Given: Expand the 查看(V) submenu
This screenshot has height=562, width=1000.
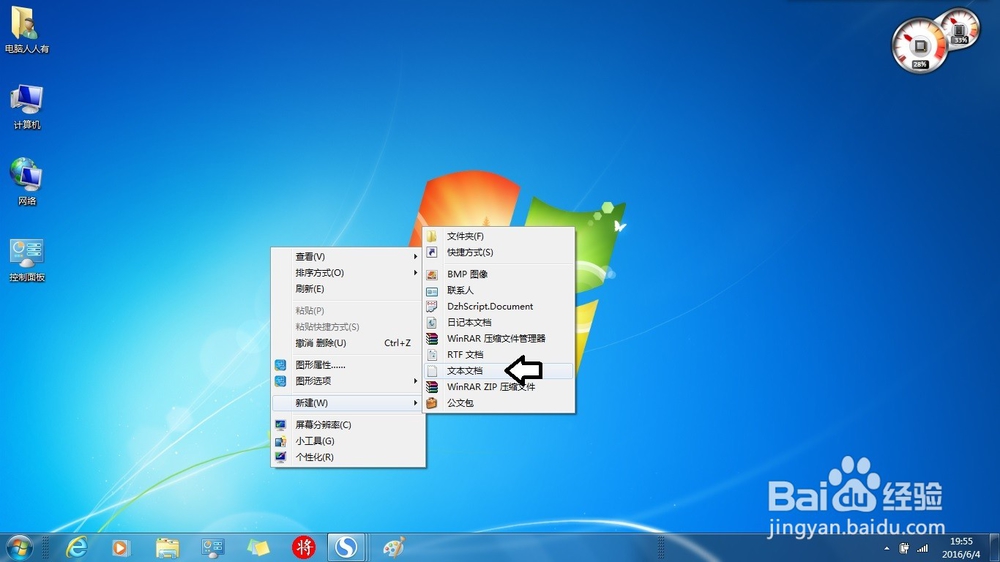Looking at the screenshot, I should (348, 256).
